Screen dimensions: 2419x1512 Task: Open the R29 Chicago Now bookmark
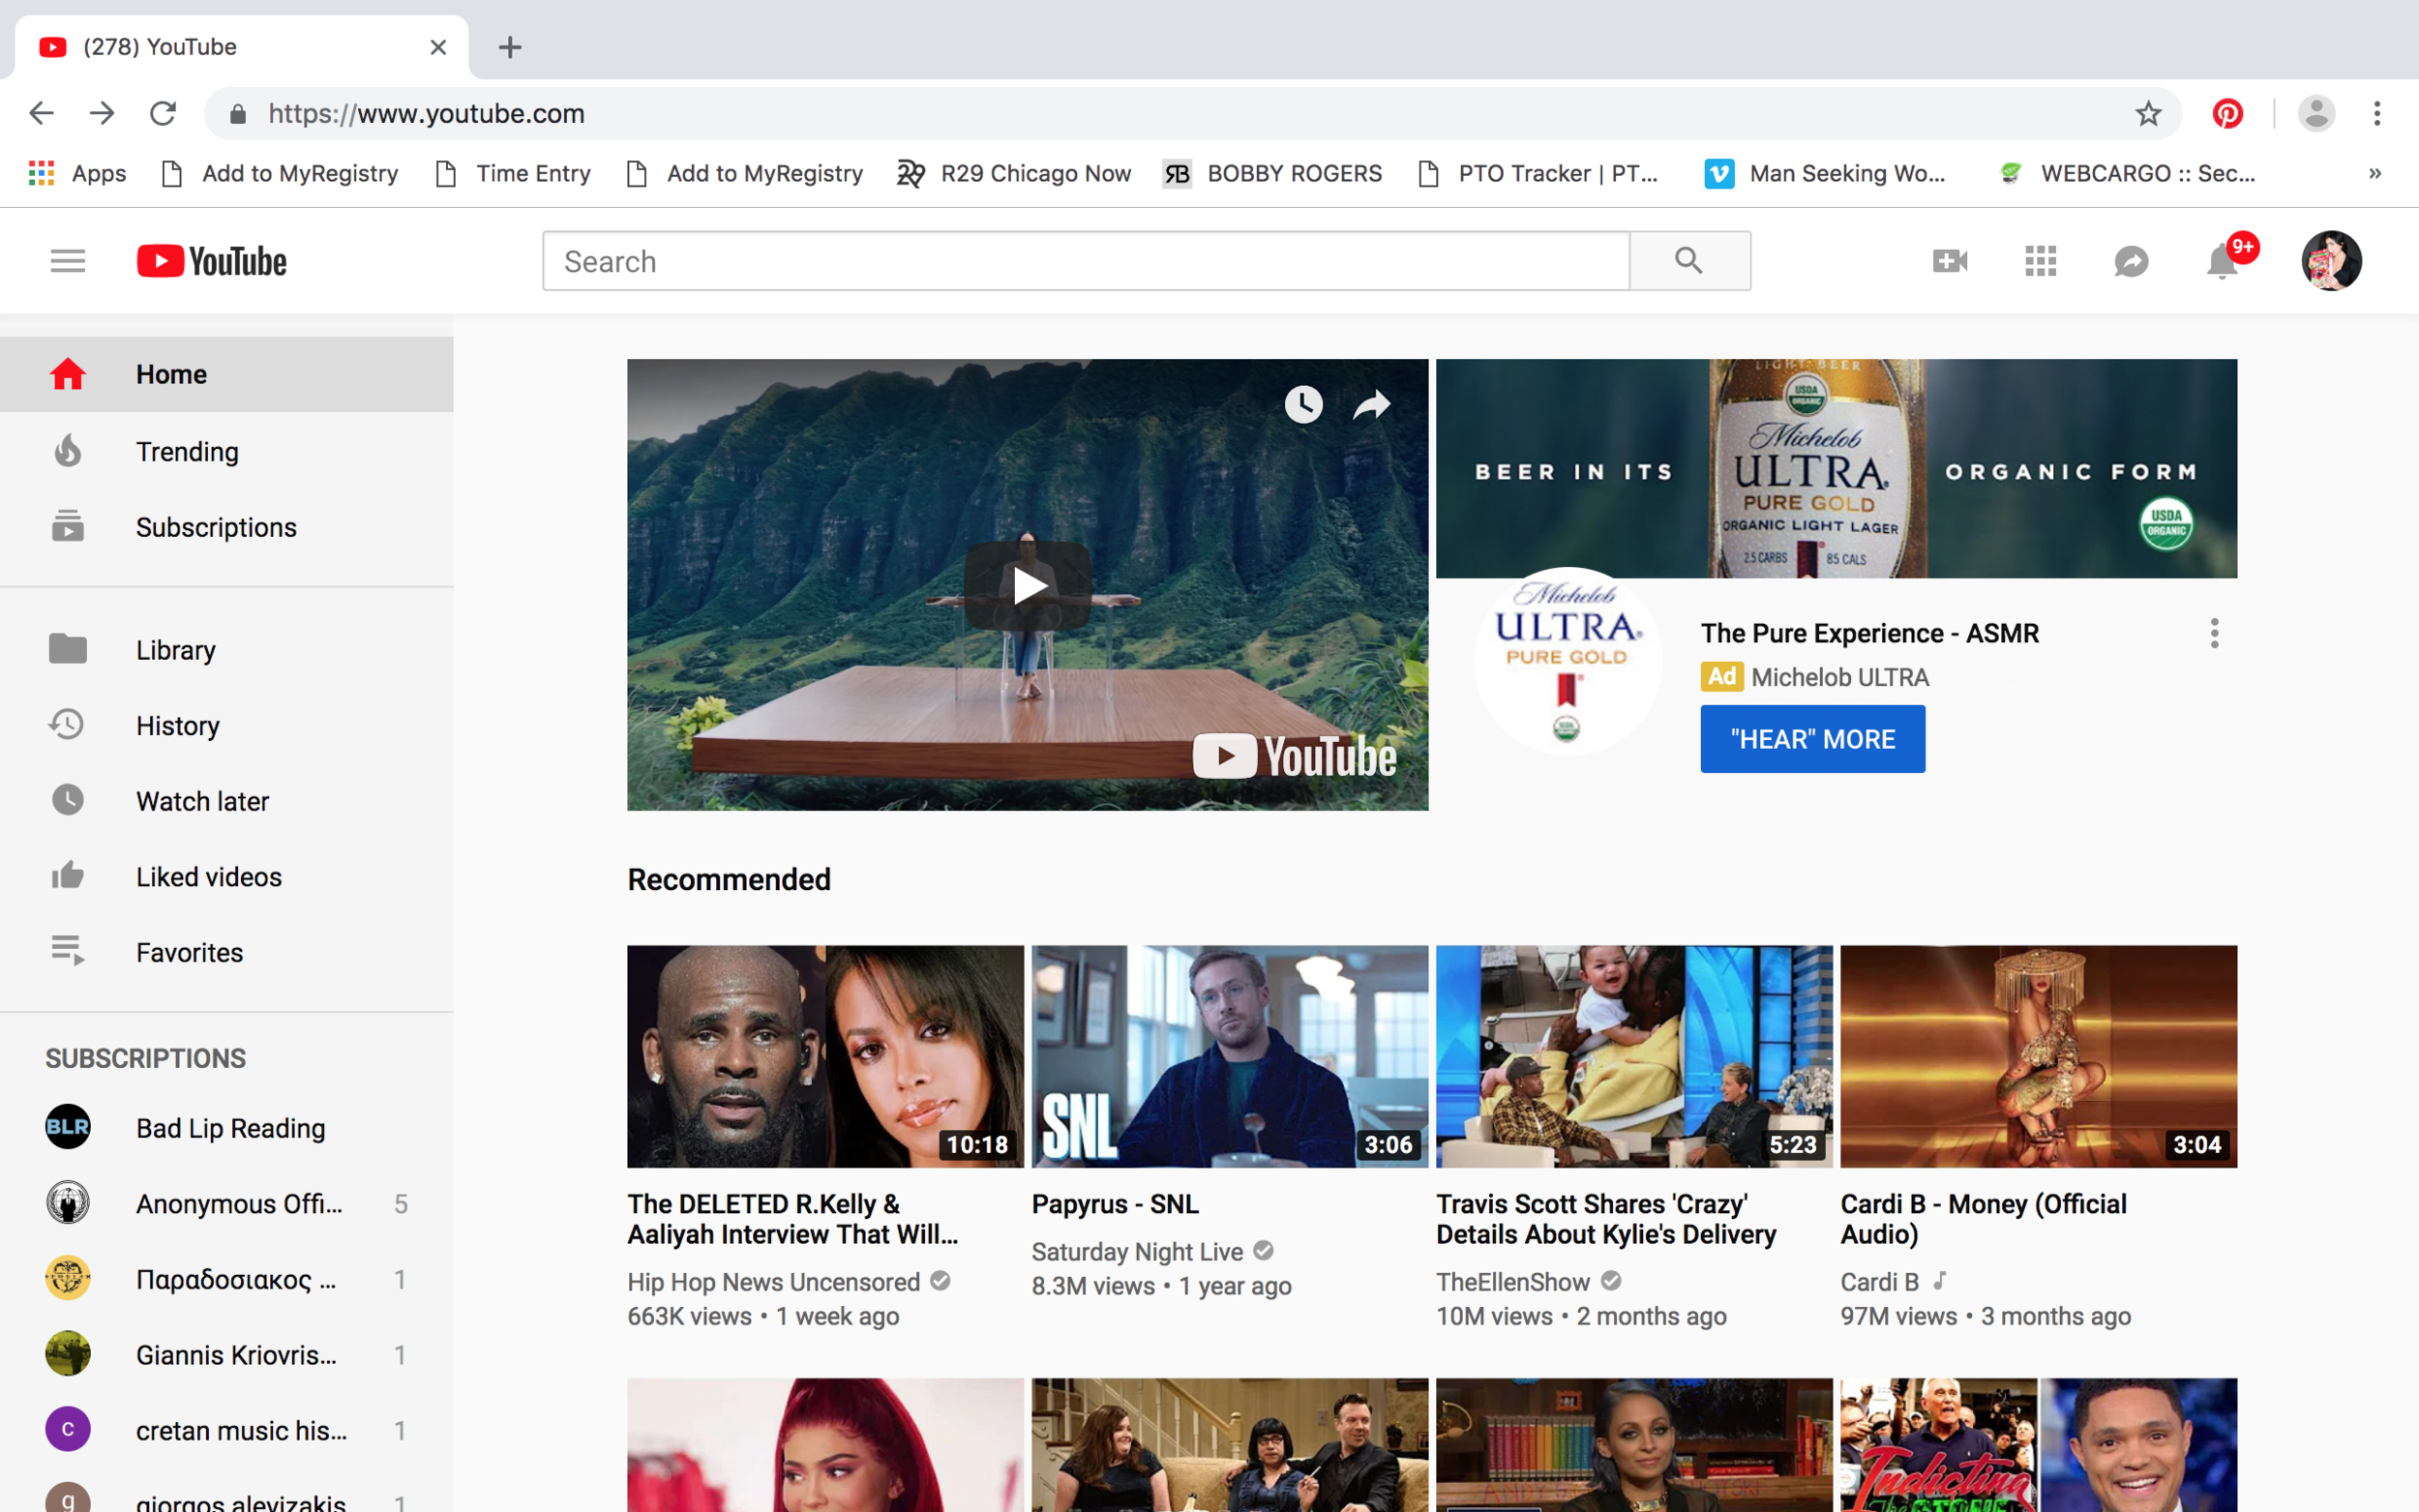pyautogui.click(x=1014, y=173)
